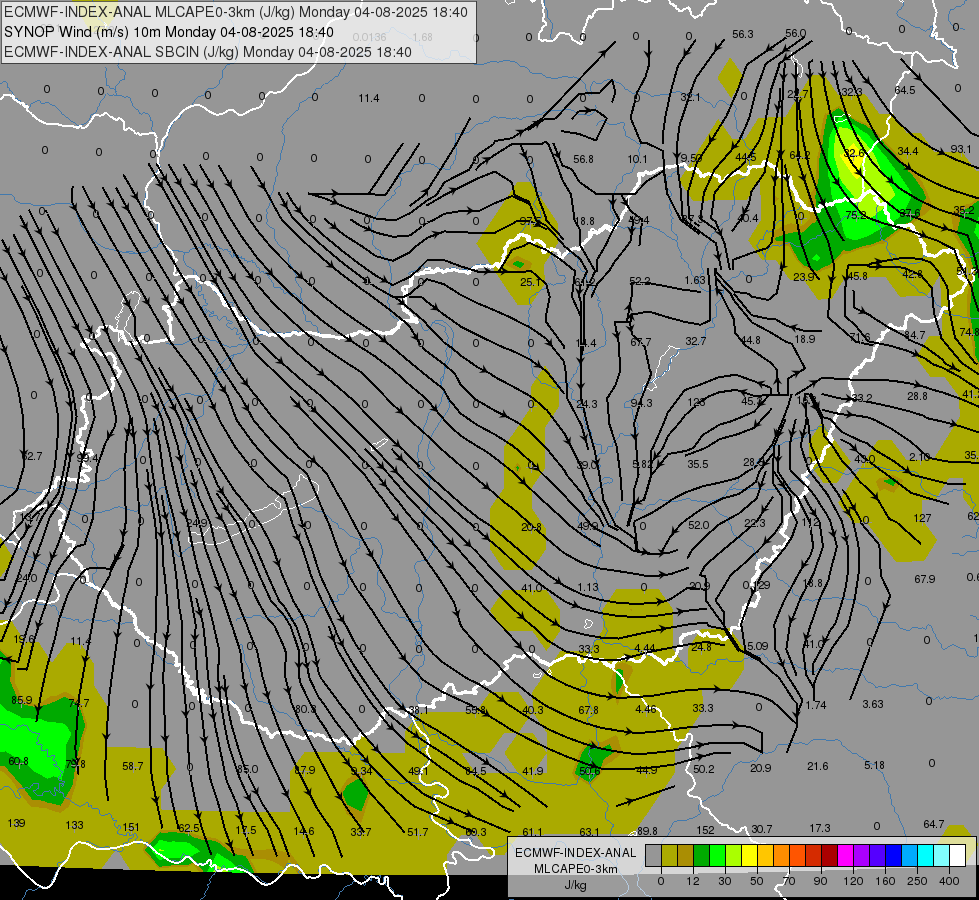The width and height of the screenshot is (979, 900).
Task: Click the legend title ECMWF-INDEX-ANAL
Action: [x=575, y=853]
